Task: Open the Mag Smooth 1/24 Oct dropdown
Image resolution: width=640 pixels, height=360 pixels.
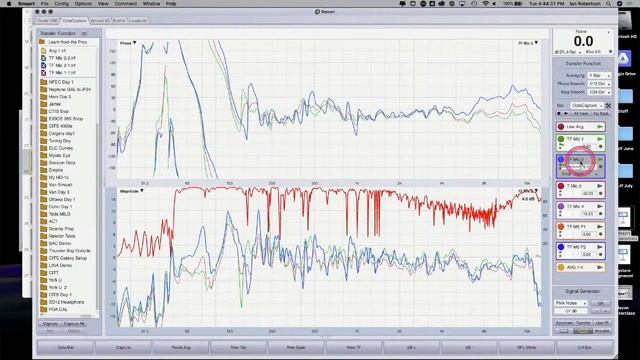Action: tap(599, 92)
